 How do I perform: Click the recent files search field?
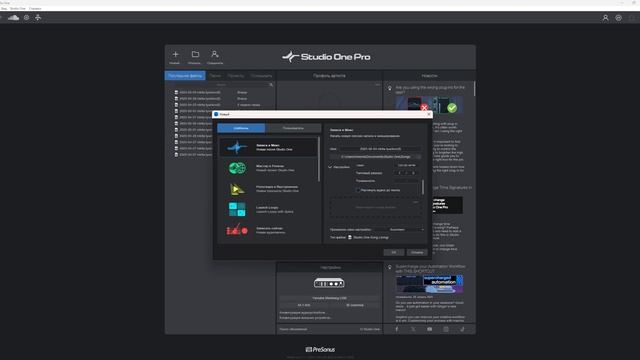(221, 85)
